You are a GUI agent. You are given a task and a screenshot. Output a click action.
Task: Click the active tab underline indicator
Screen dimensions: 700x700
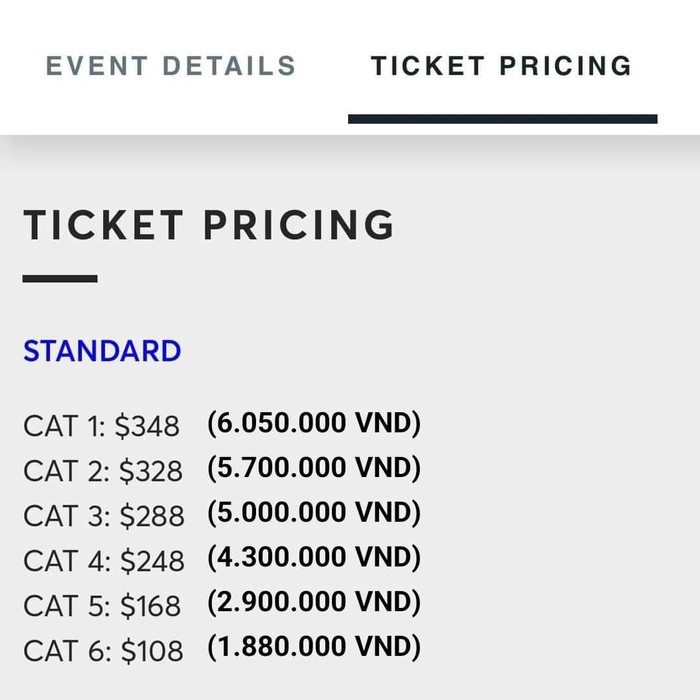point(503,119)
